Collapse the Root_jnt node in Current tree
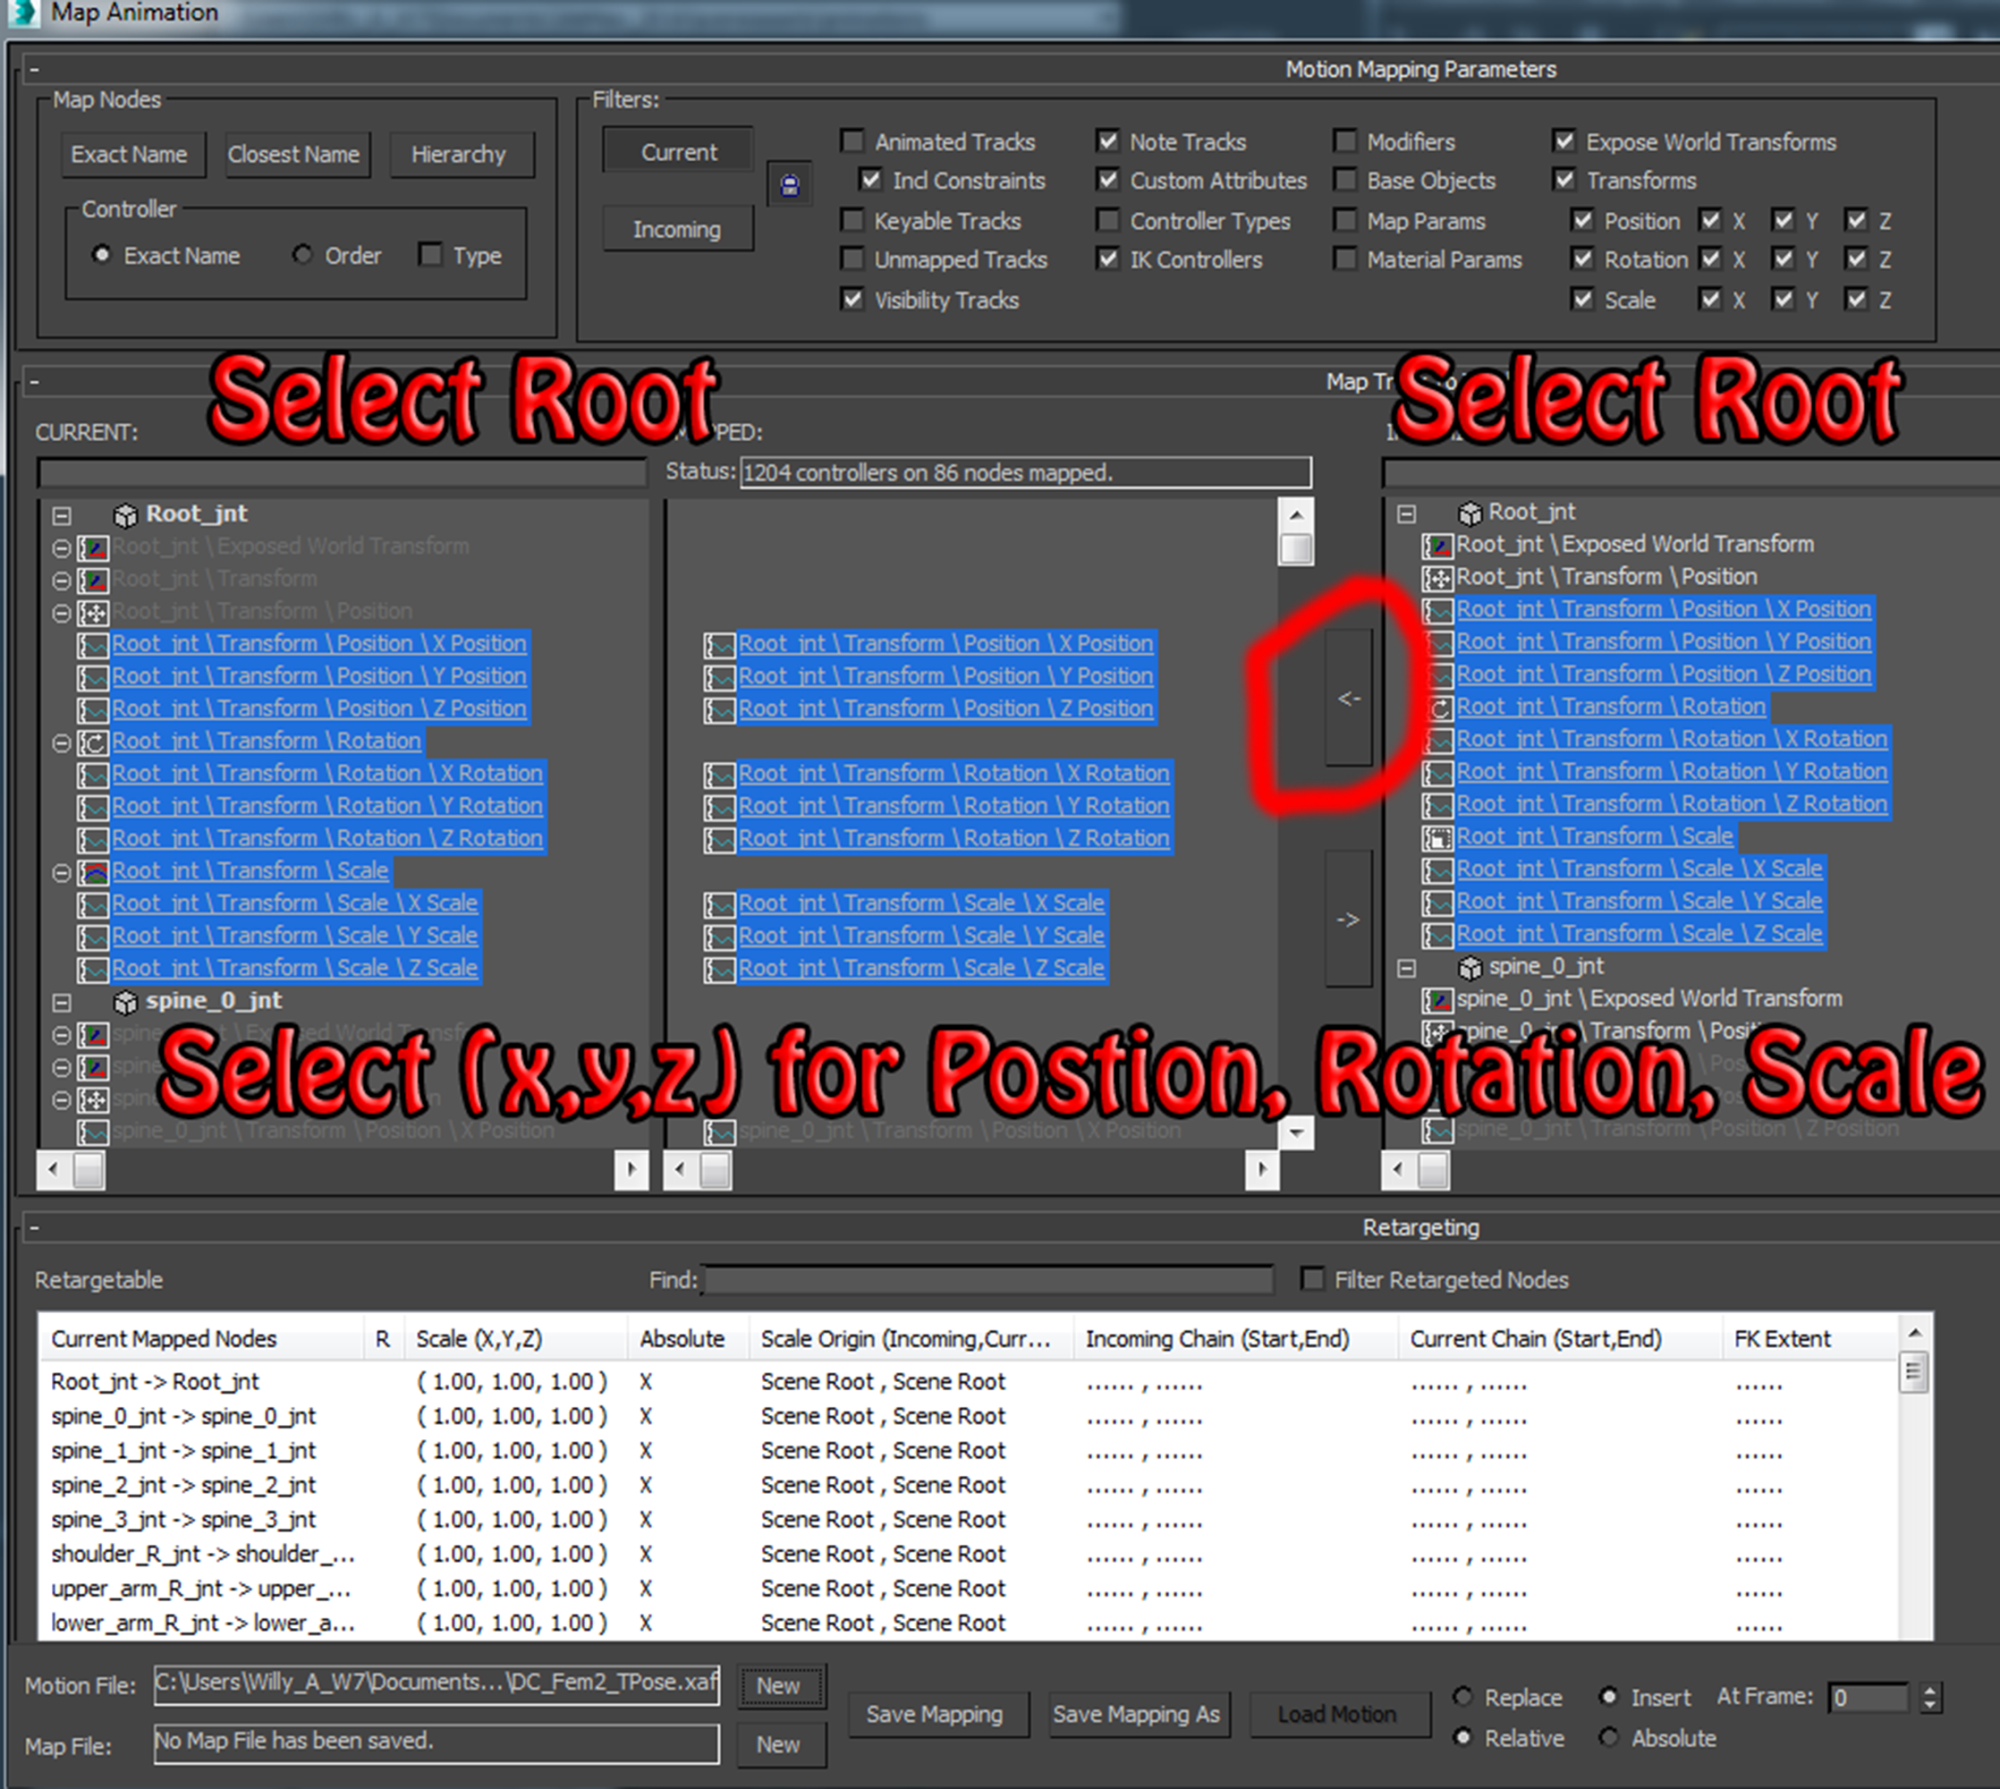Image resolution: width=2000 pixels, height=1789 pixels. (62, 516)
